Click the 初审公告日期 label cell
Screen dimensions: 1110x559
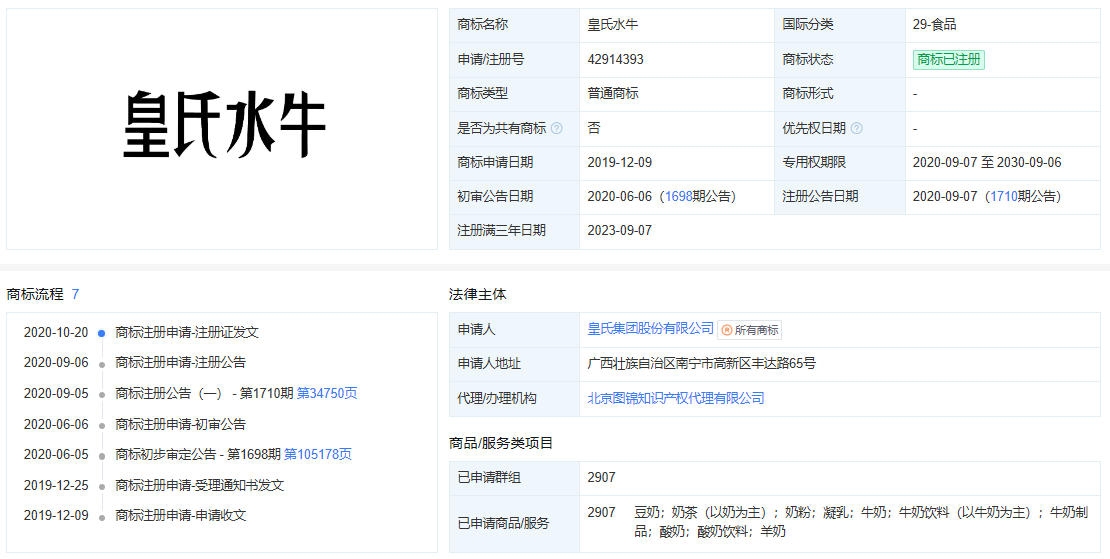coord(514,197)
